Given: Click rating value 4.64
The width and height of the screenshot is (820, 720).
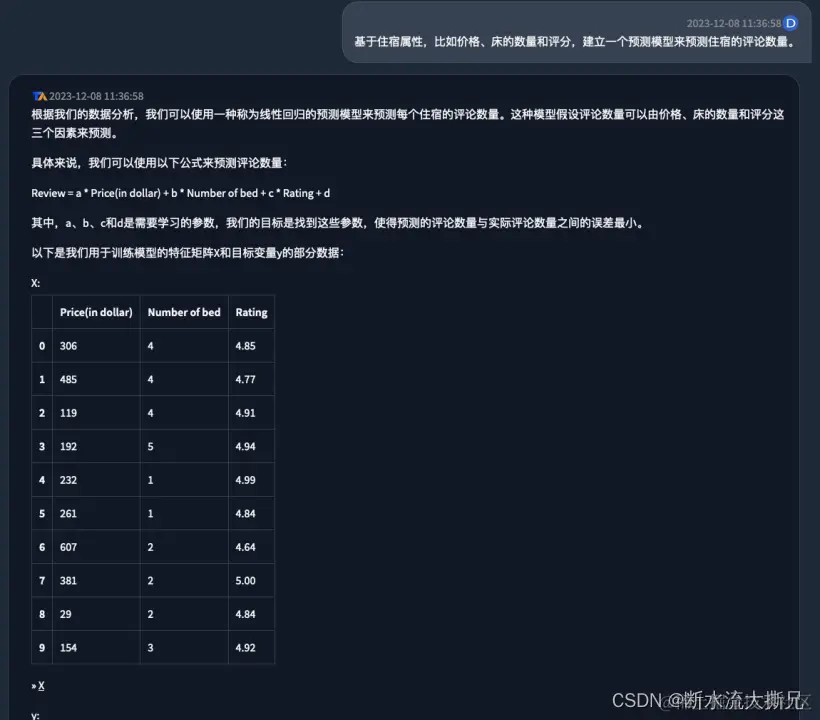Looking at the screenshot, I should [x=245, y=547].
